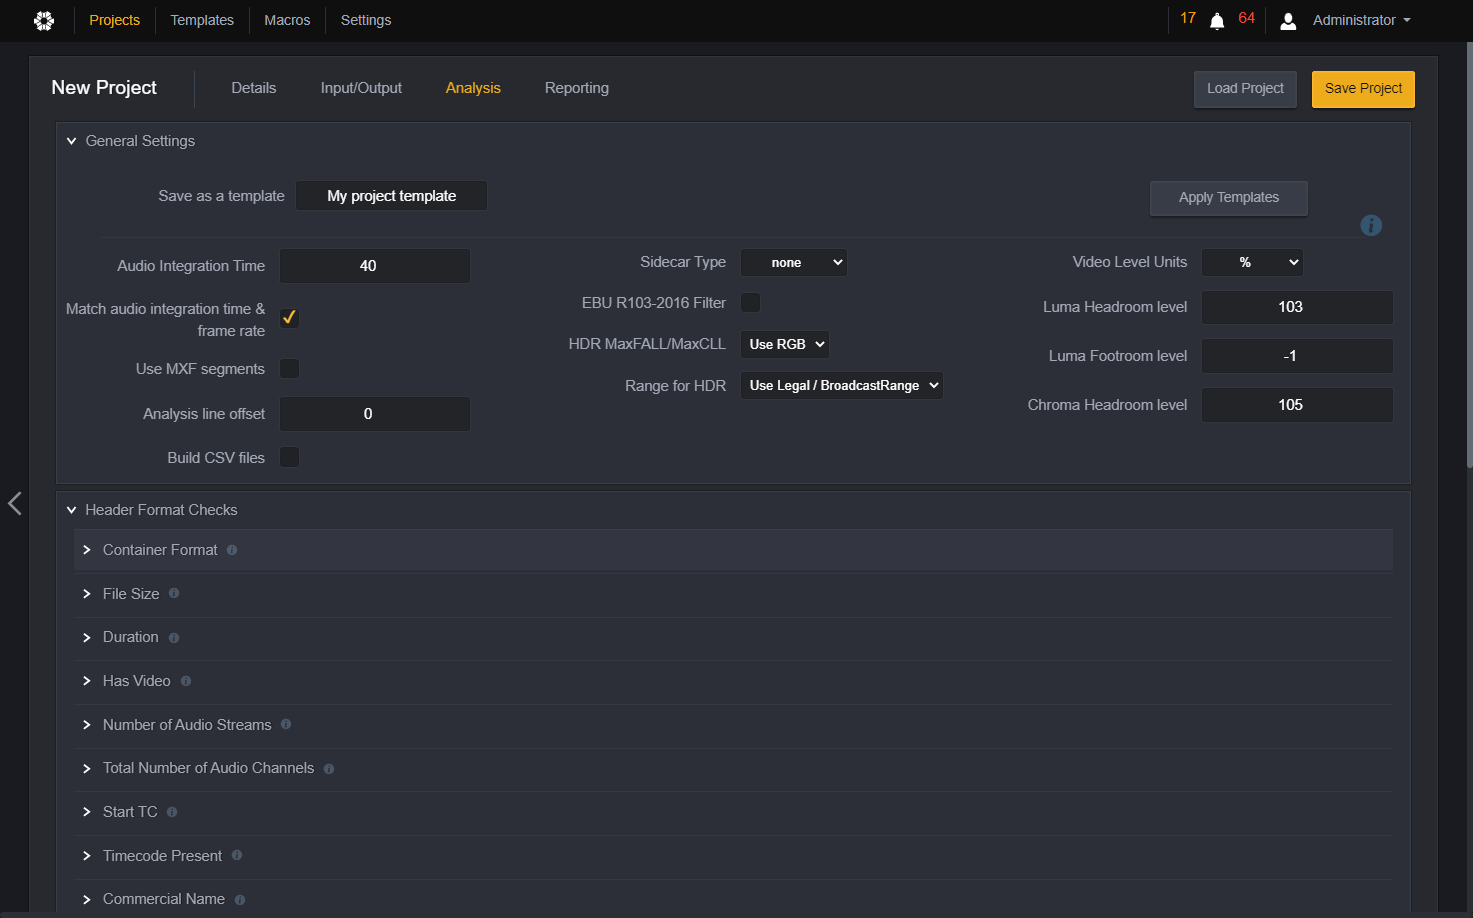Show info icon next to Has Video

[186, 681]
